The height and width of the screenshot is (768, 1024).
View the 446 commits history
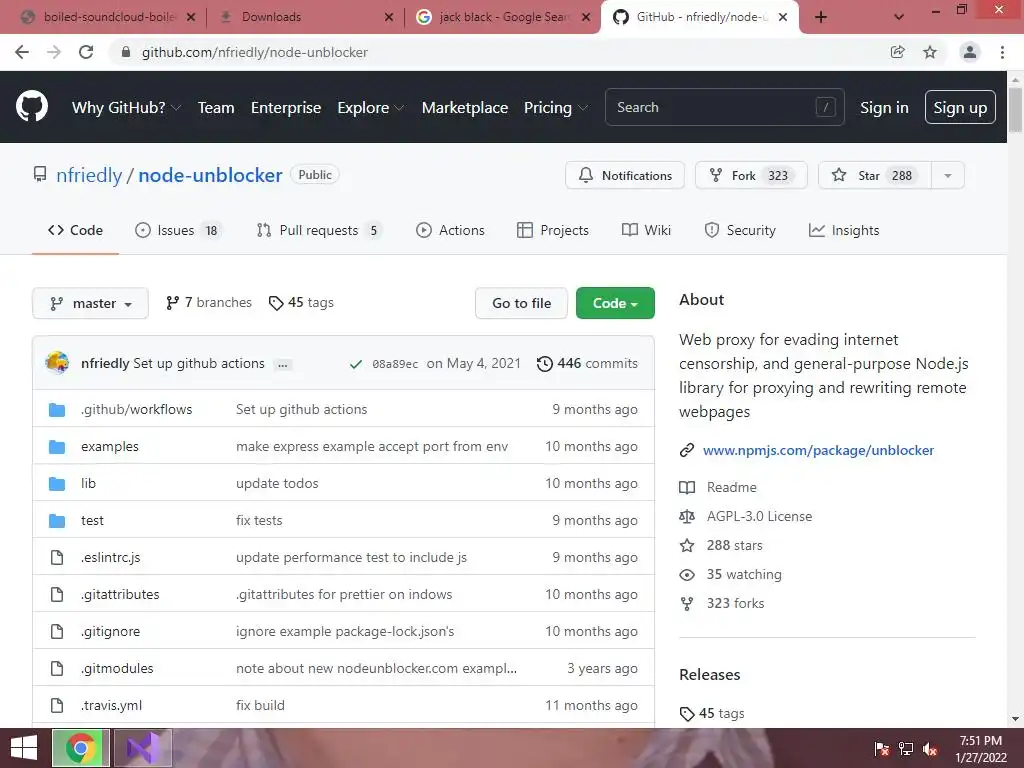(x=587, y=363)
